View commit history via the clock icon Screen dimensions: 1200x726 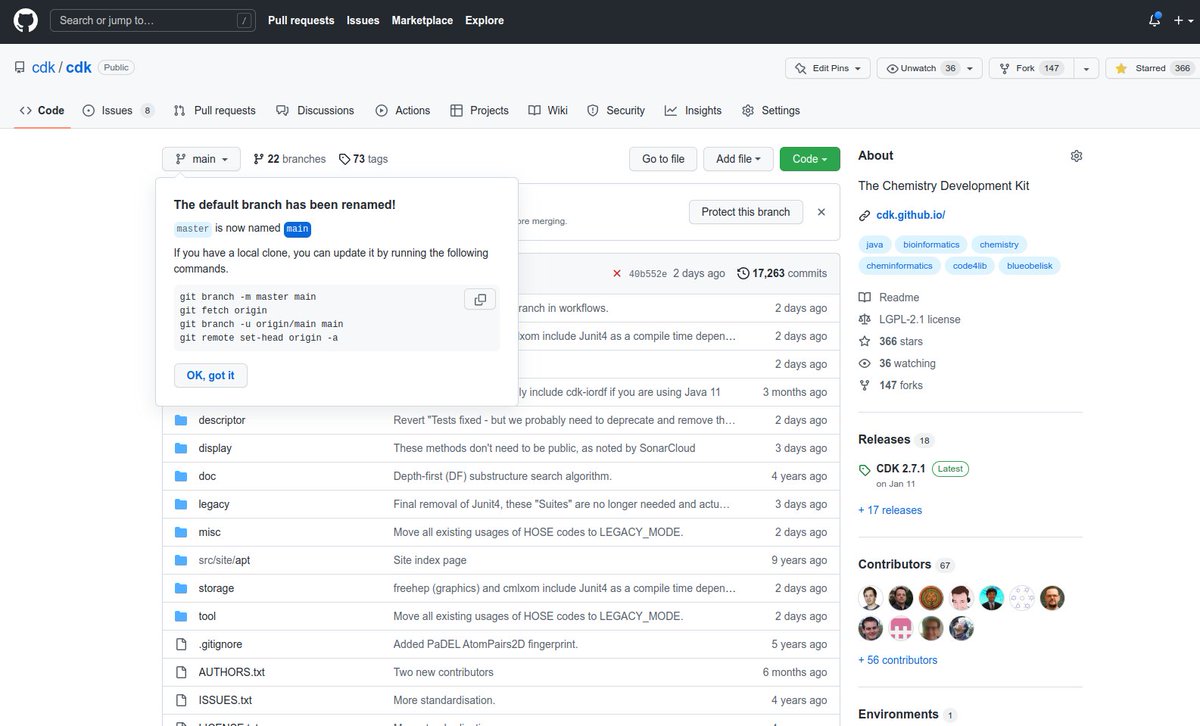point(742,273)
